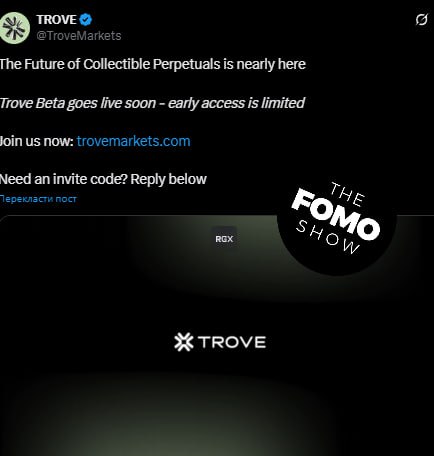The height and width of the screenshot is (456, 434).
Task: Click the blue verified badge
Action: pyautogui.click(x=86, y=20)
